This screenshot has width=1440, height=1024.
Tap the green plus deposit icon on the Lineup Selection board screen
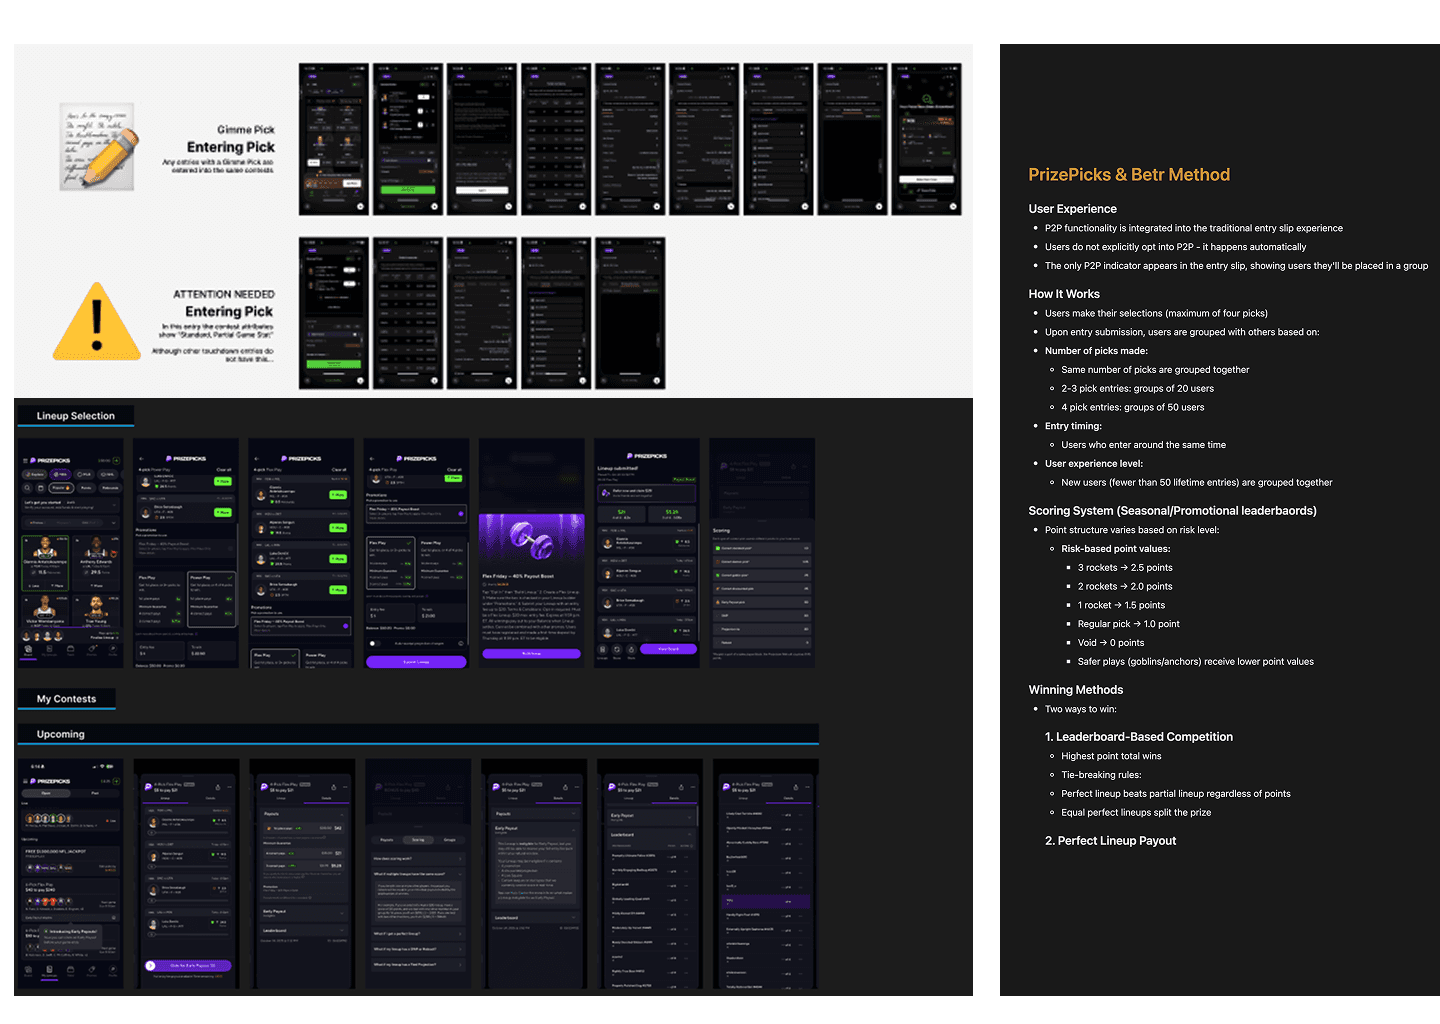point(116,461)
